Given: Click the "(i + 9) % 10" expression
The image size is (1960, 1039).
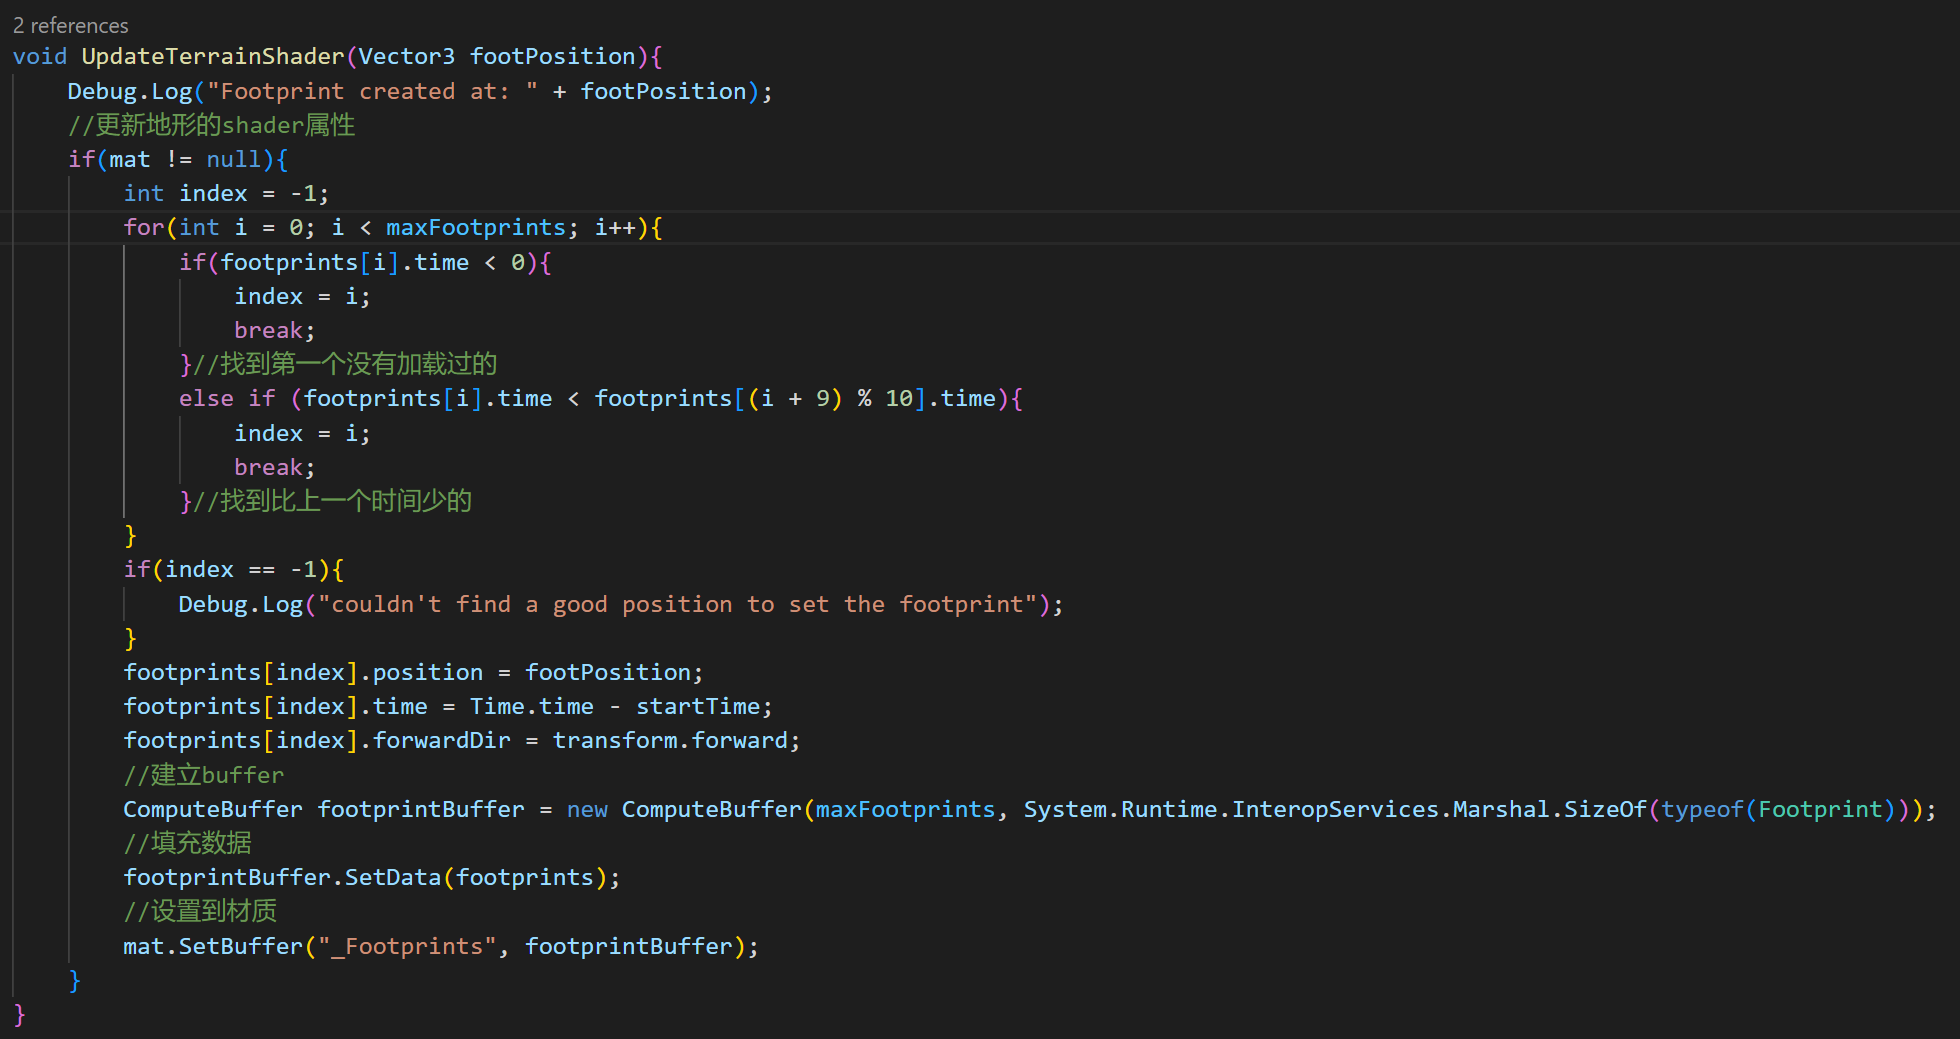Looking at the screenshot, I should [830, 398].
